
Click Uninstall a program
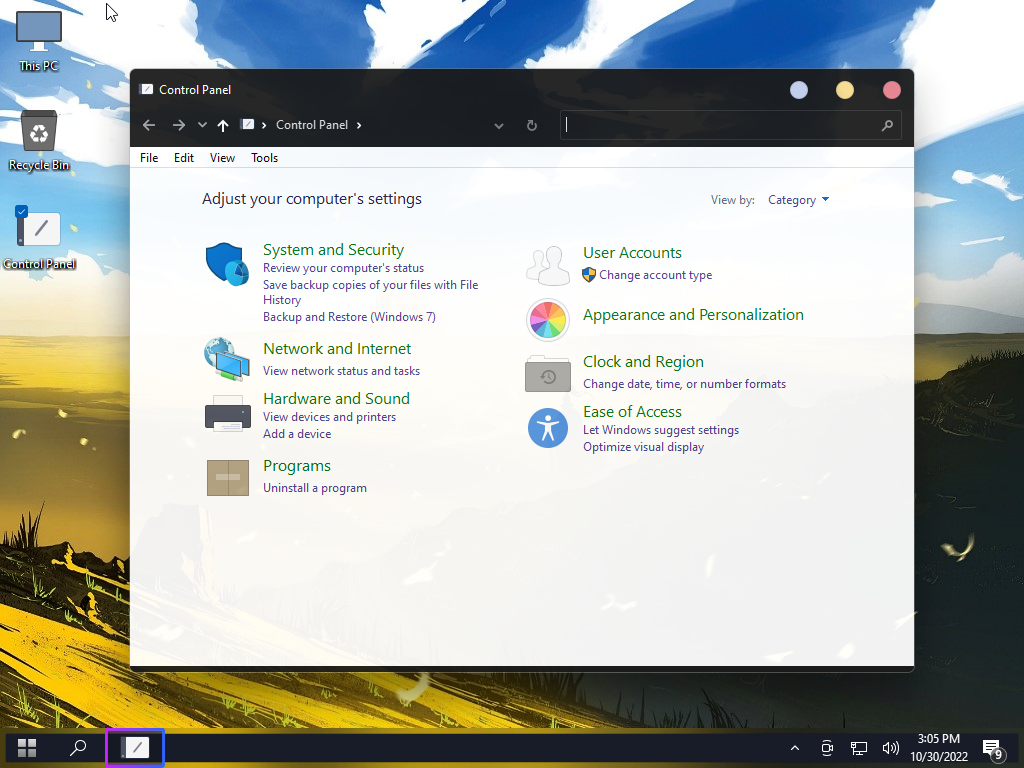point(315,488)
